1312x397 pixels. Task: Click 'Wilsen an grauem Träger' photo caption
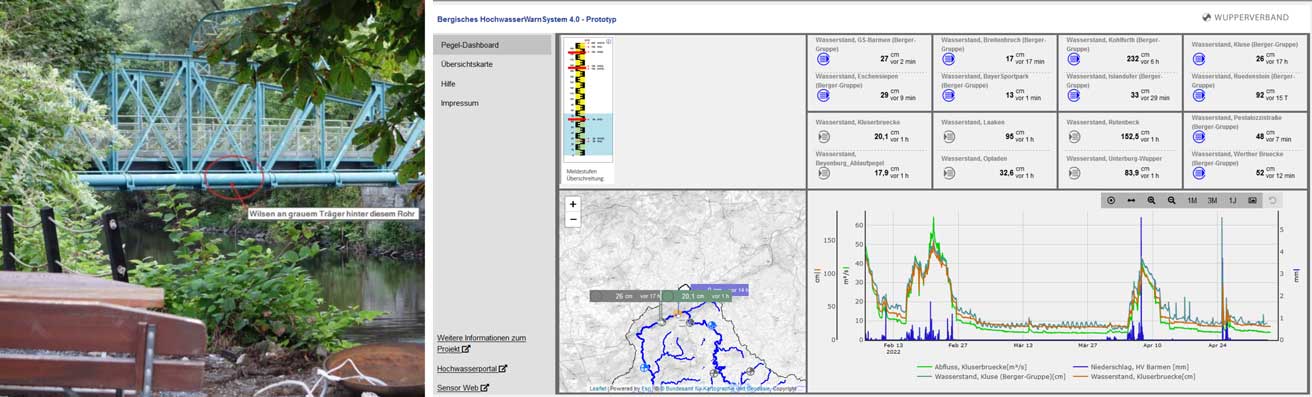pyautogui.click(x=333, y=213)
